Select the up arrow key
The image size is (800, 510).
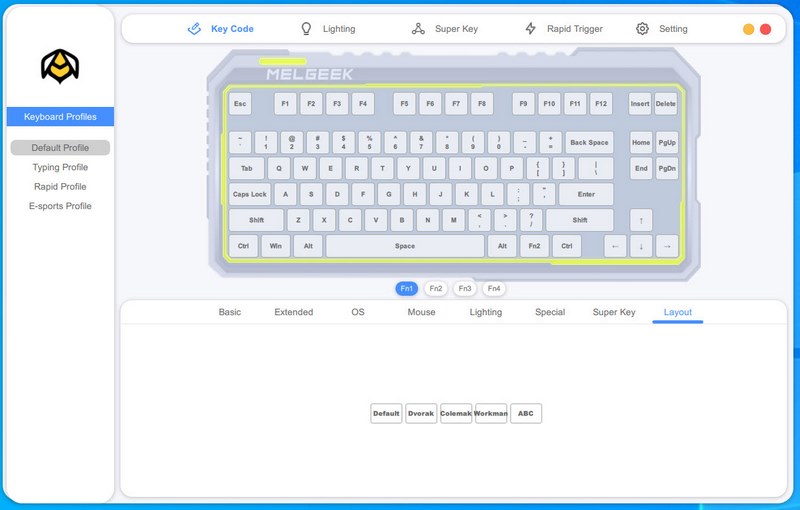(x=641, y=220)
